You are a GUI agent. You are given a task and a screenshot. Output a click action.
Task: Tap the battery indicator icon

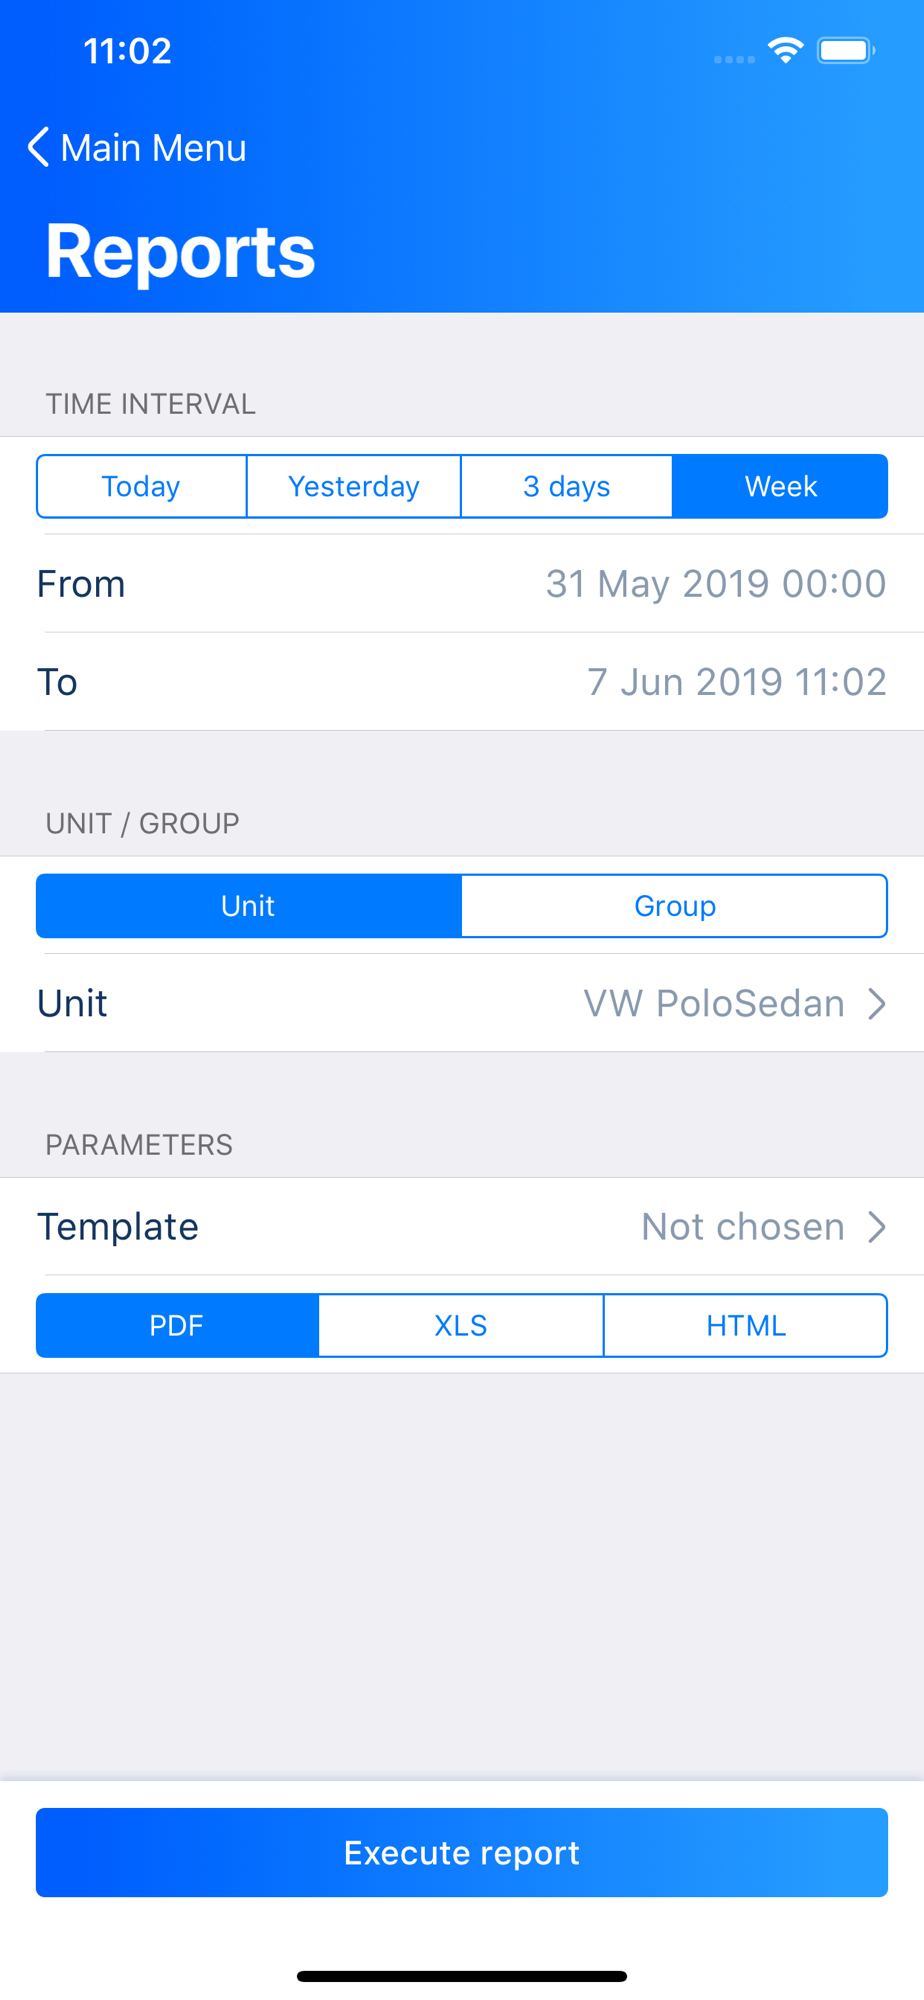[846, 50]
